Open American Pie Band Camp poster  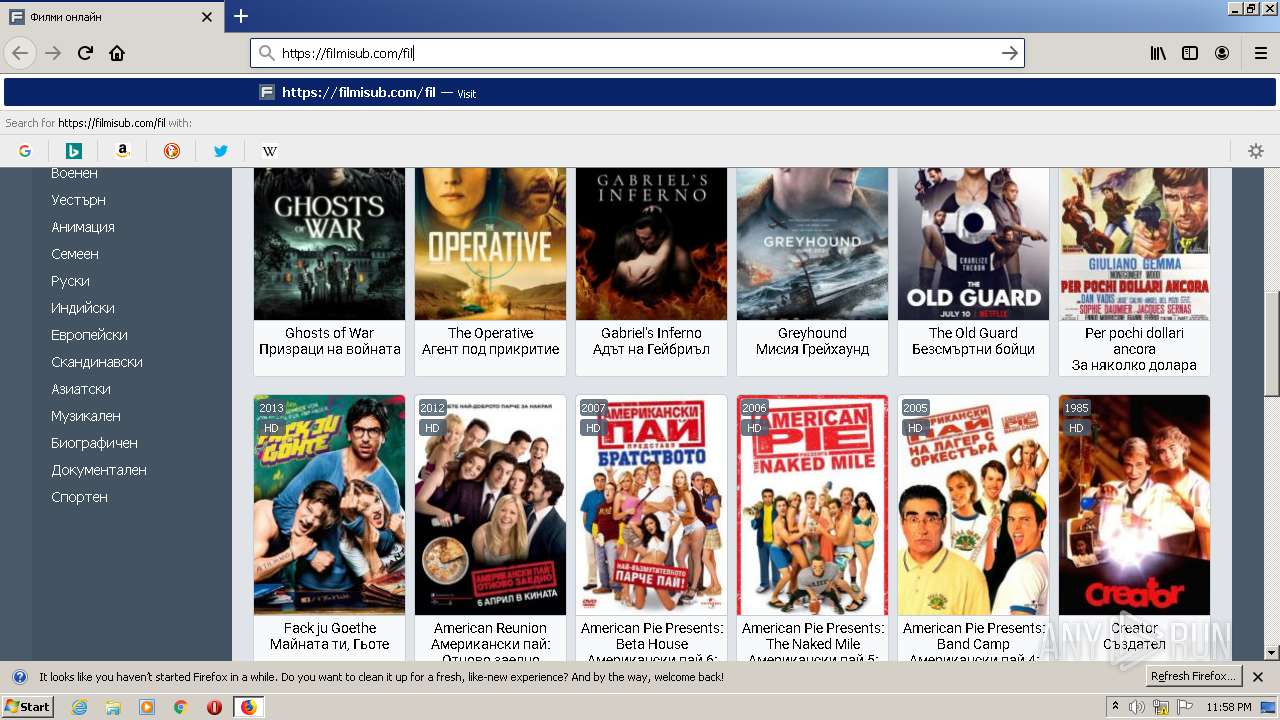pos(973,505)
